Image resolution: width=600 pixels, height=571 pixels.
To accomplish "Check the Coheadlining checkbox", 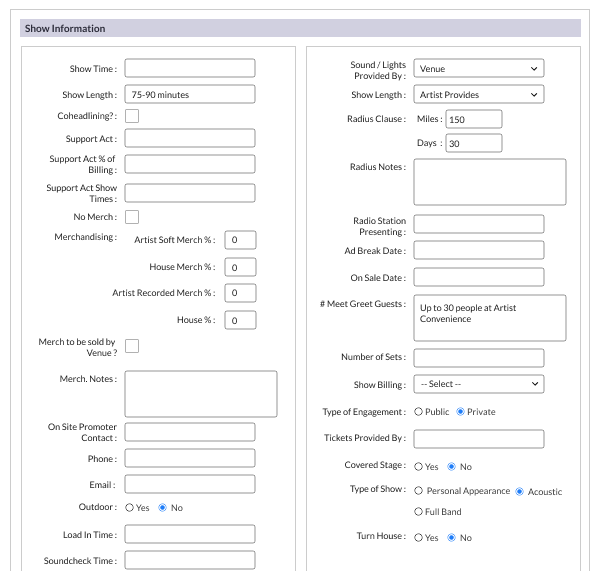I will [132, 116].
